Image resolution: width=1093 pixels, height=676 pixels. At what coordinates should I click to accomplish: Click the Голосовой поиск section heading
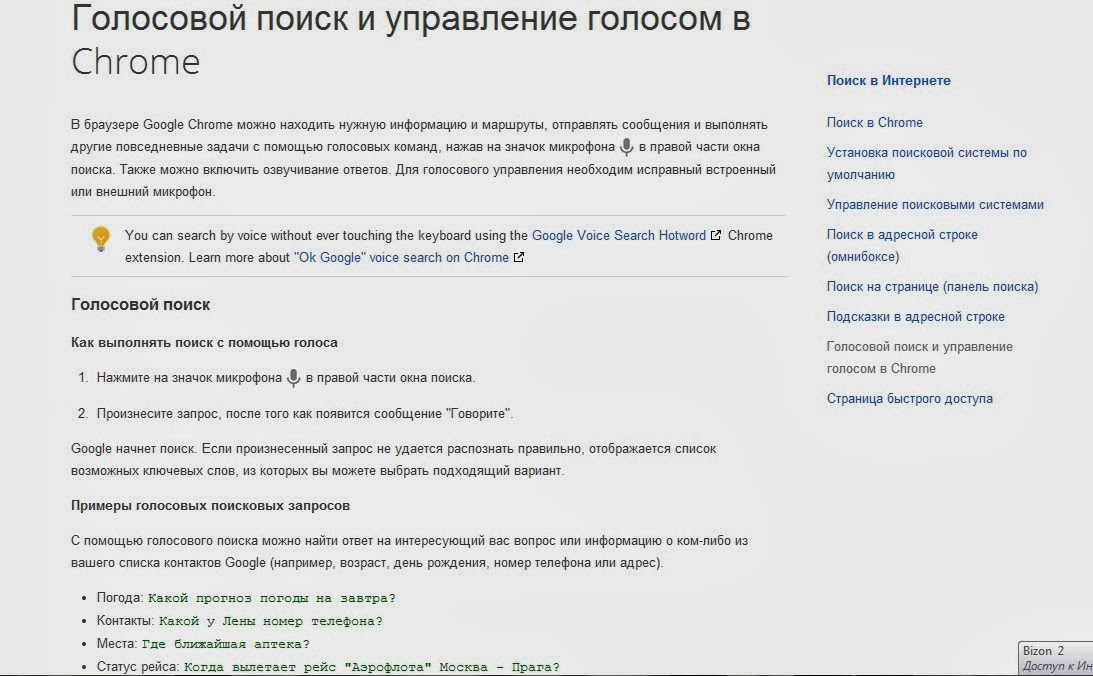click(x=141, y=305)
